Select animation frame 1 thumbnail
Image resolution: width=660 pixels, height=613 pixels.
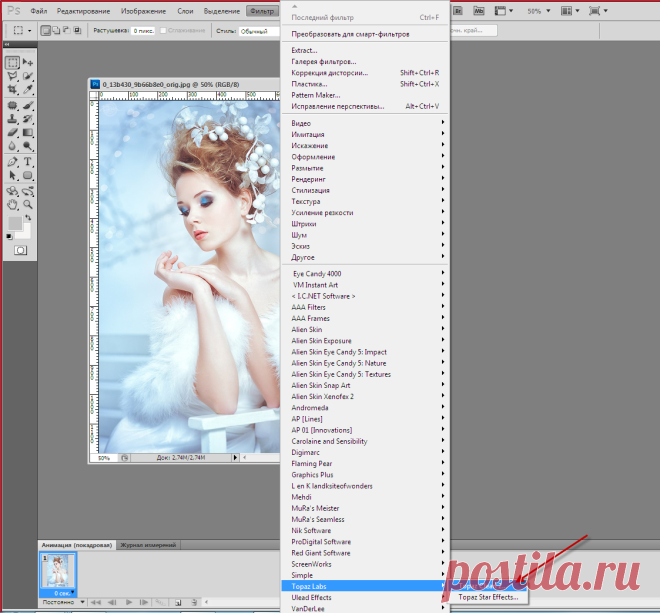pyautogui.click(x=58, y=571)
